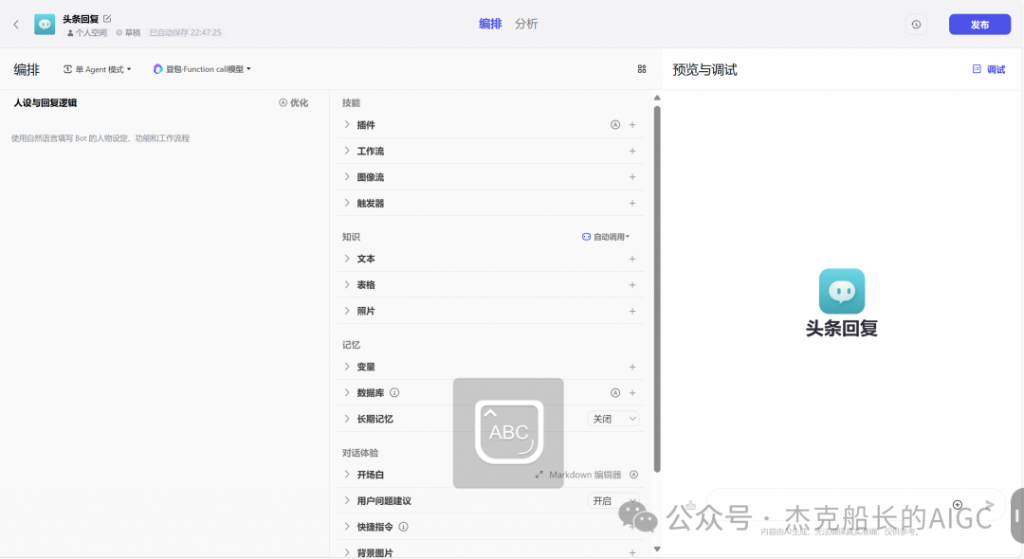Switch to the 编排 tab
1024x559 pixels.
(490, 24)
